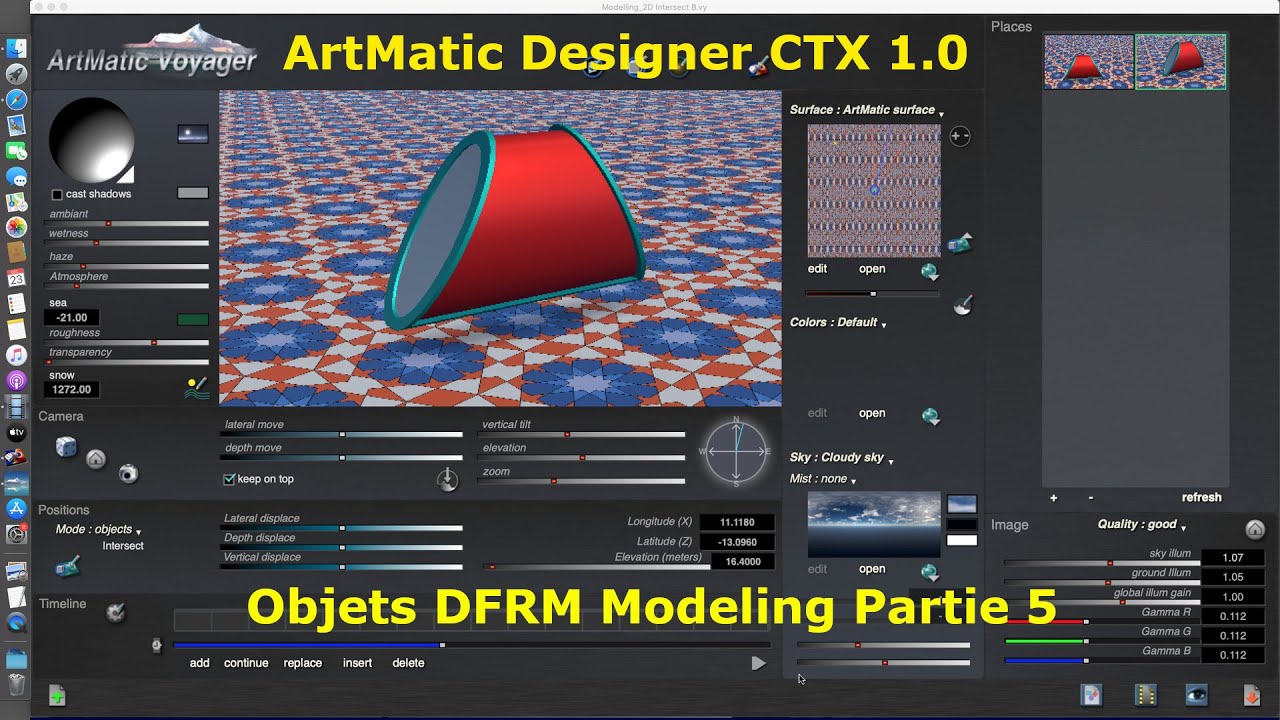Open Trash in the dock

tap(16, 685)
